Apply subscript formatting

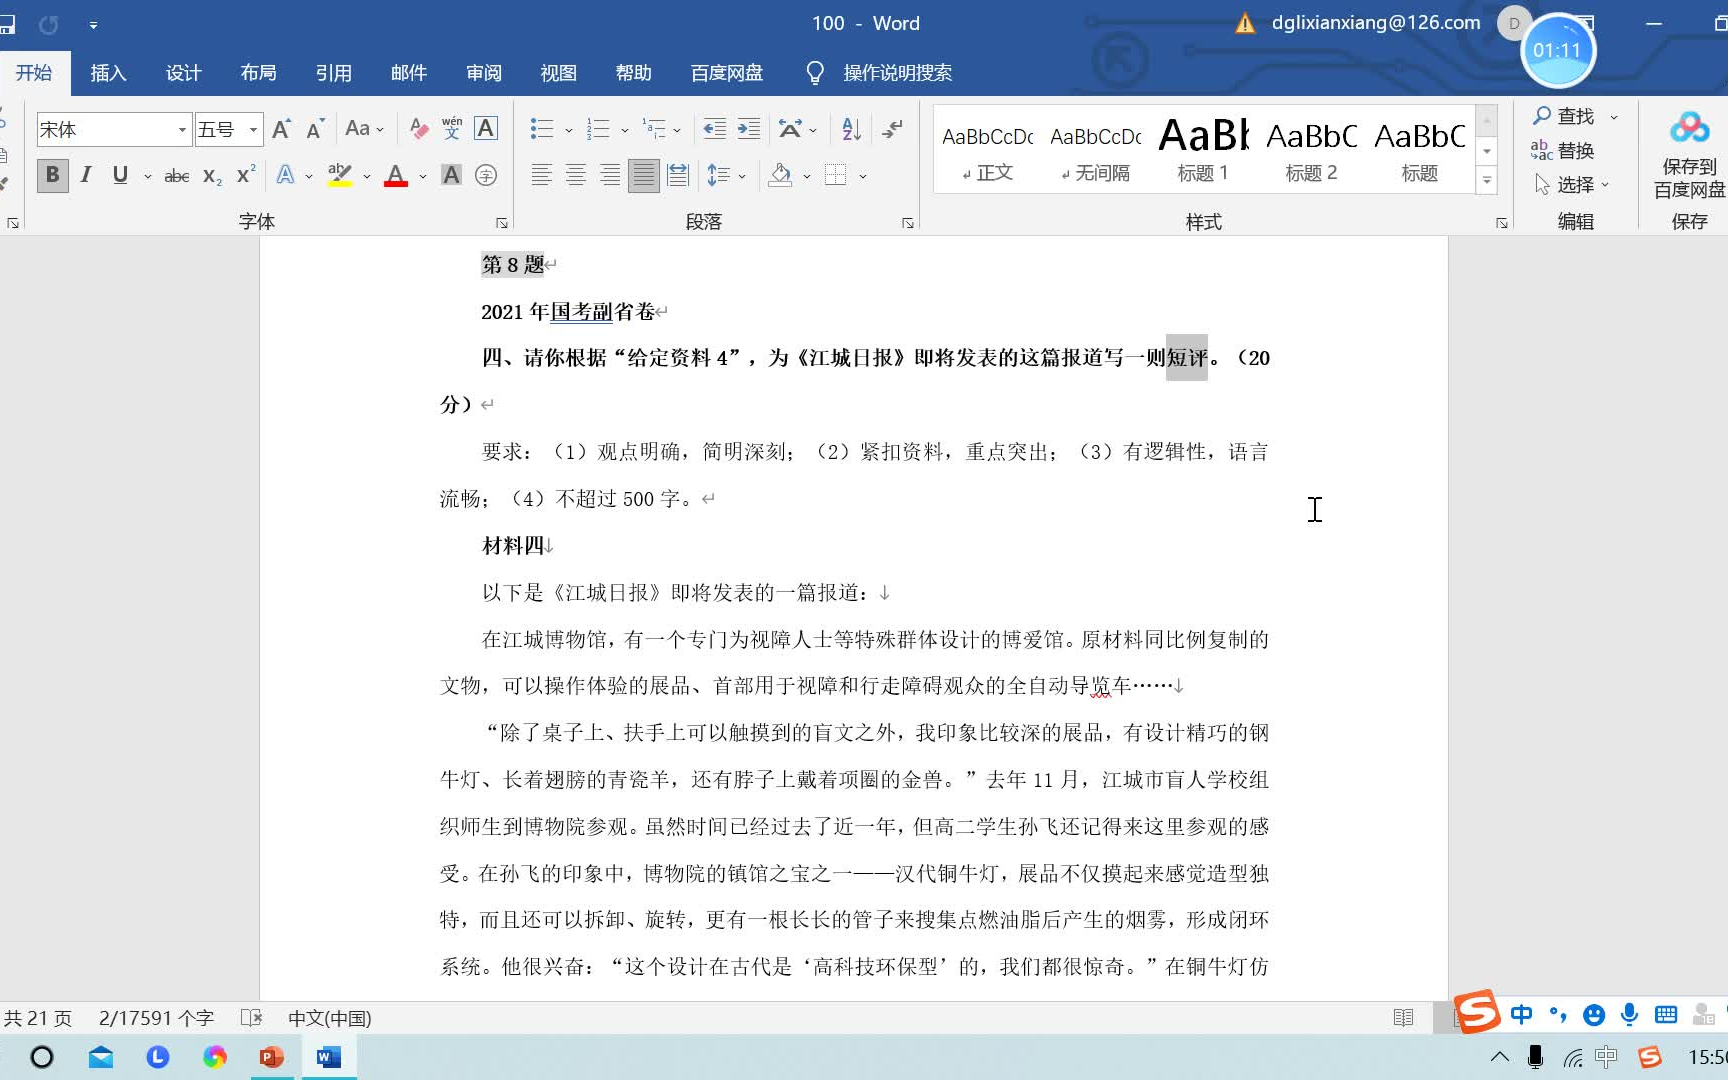coord(212,176)
